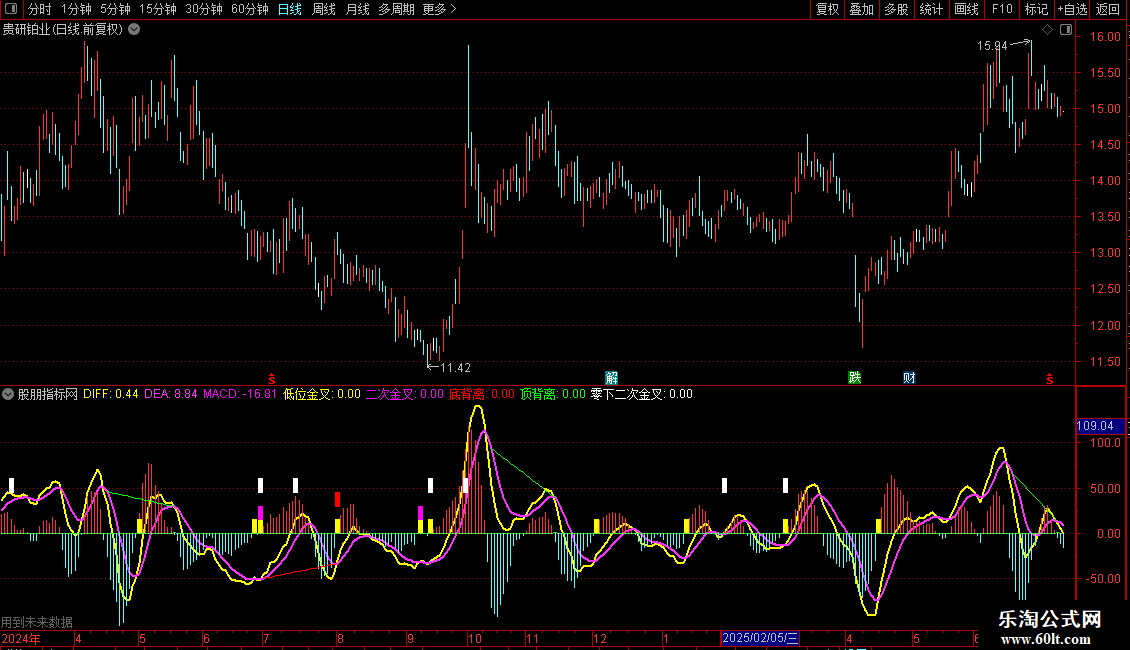Expand the 贵研铂业 chart title dropdown
Screen dimensions: 1130x650
click(x=134, y=30)
